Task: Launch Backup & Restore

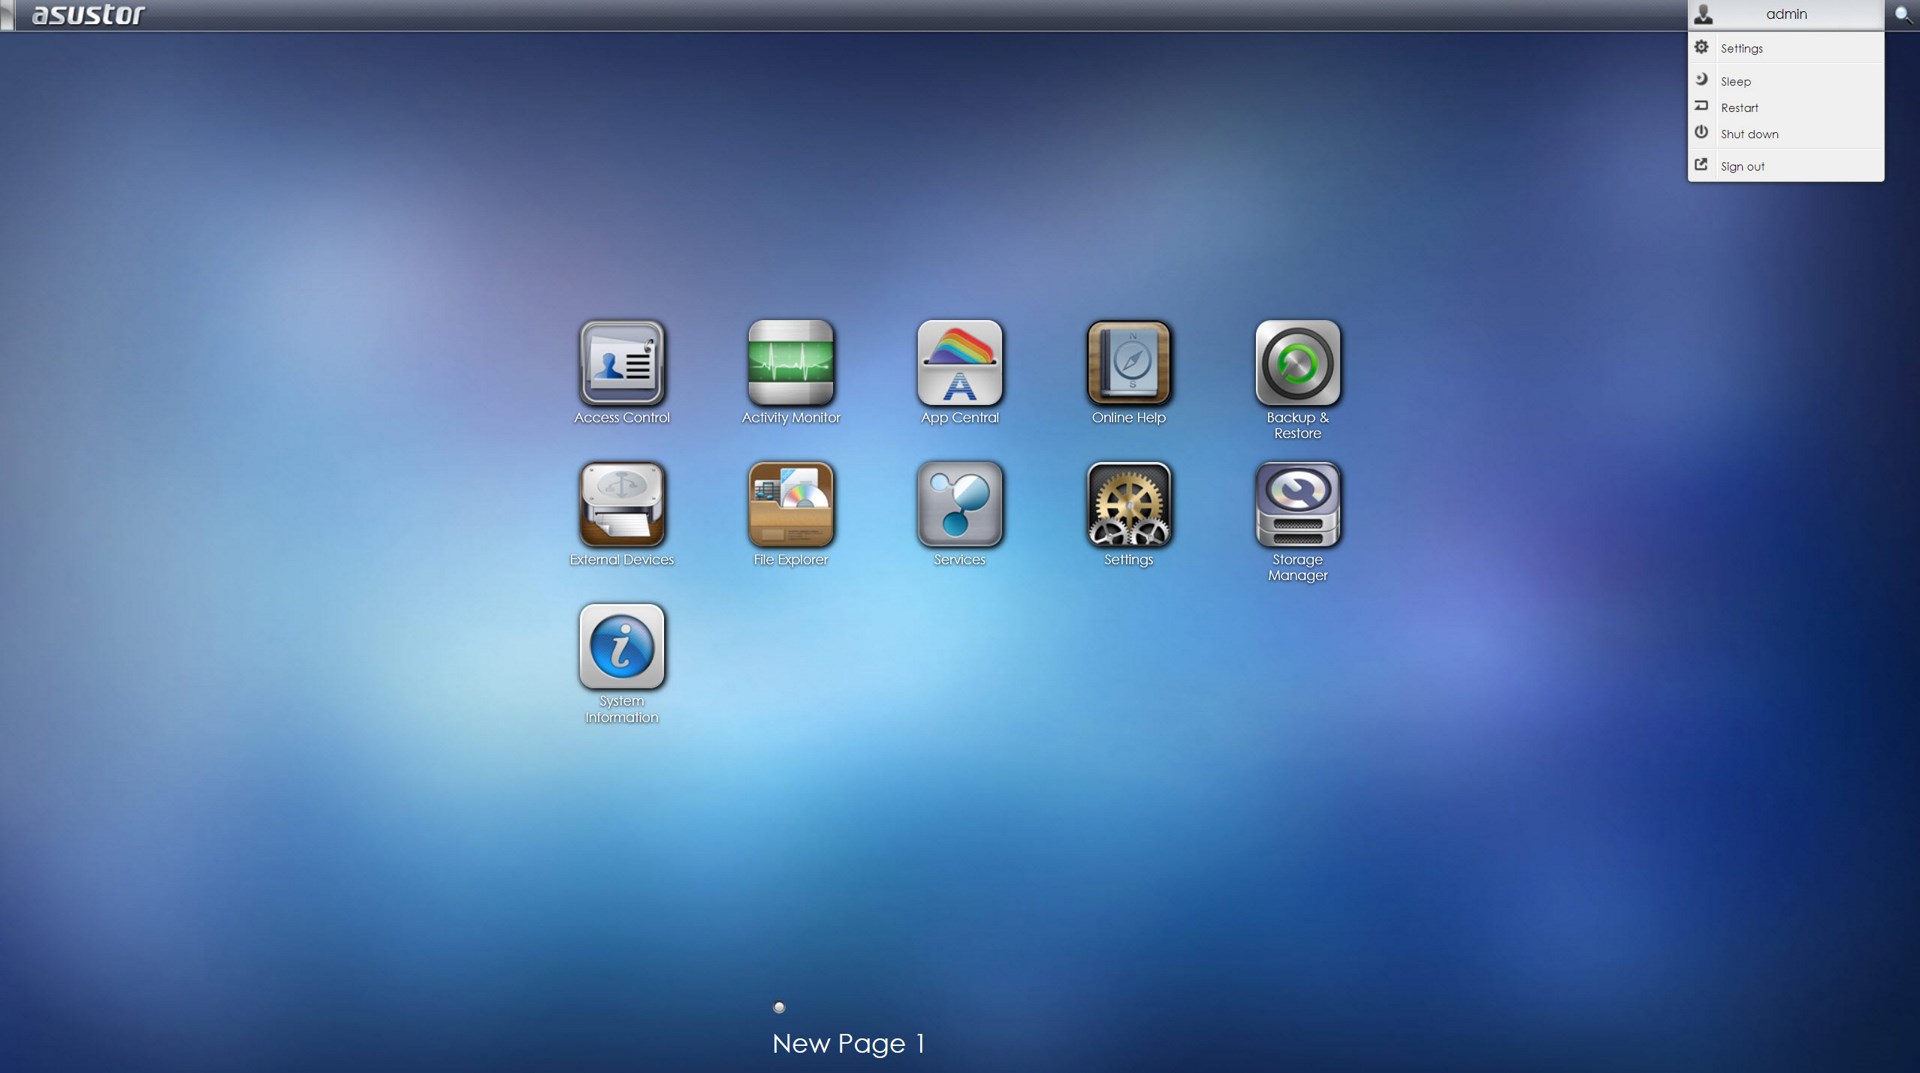Action: pos(1297,363)
